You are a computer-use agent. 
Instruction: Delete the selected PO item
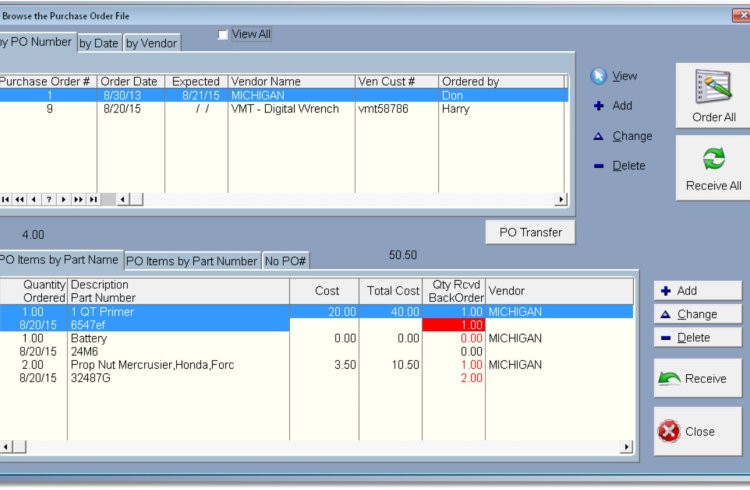click(697, 338)
